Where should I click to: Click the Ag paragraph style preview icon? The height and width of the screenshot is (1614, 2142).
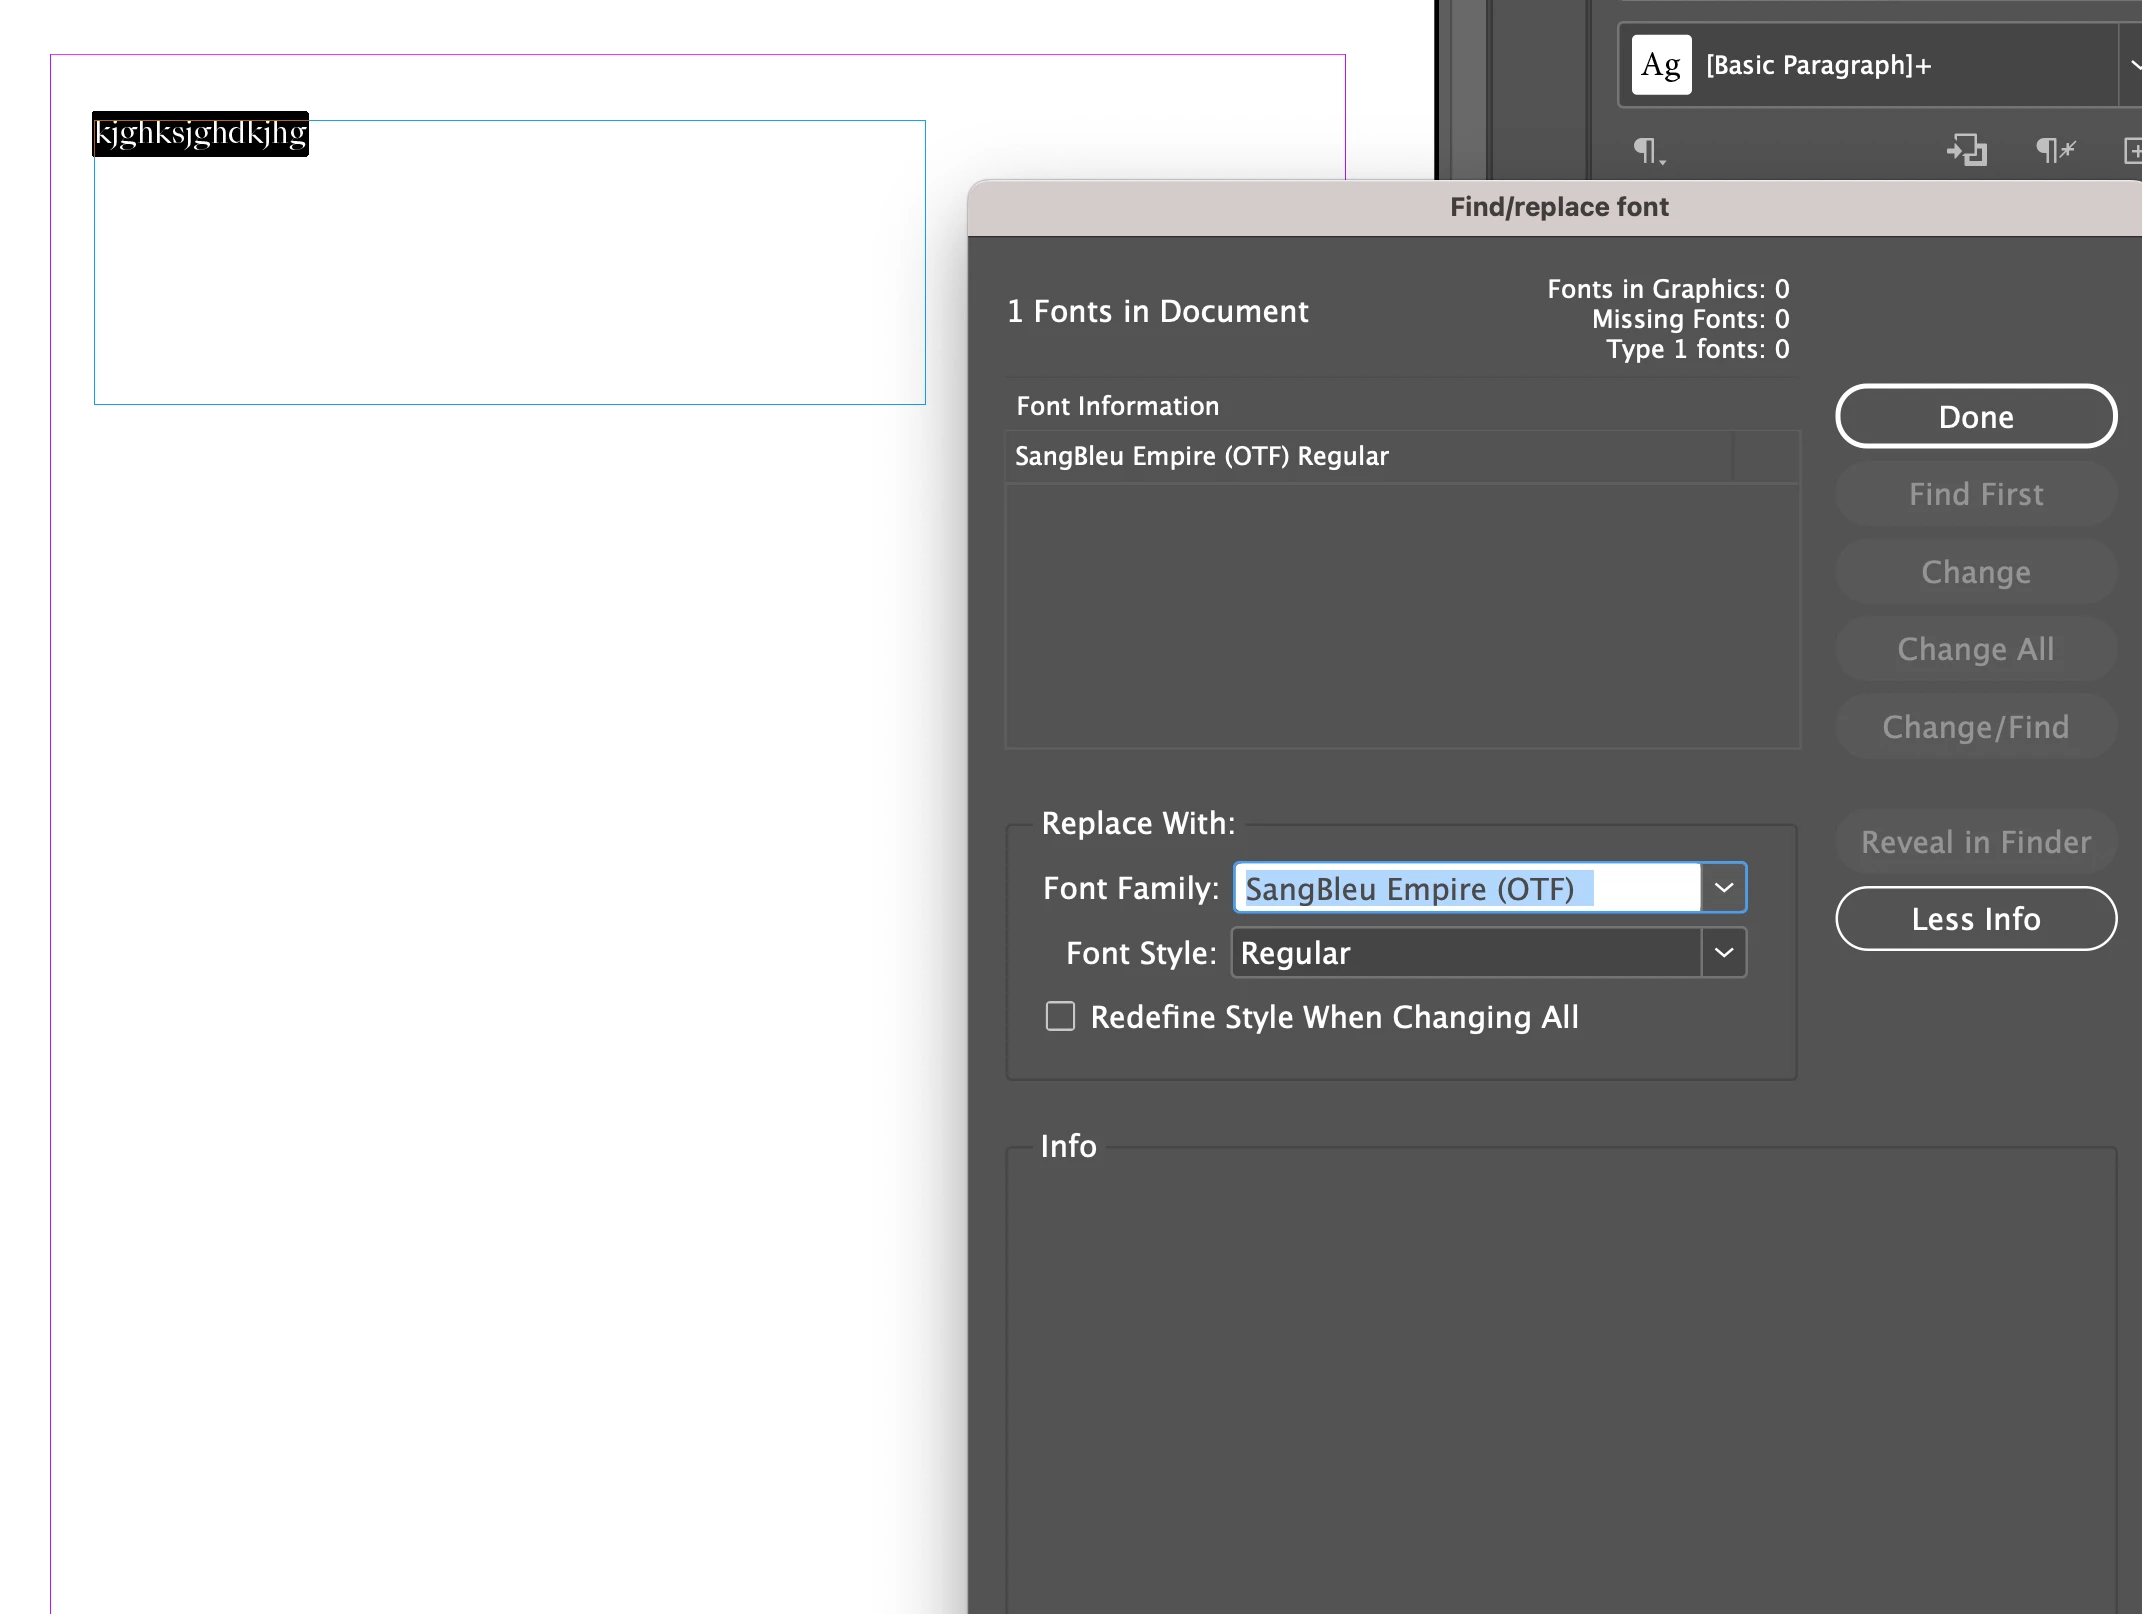pyautogui.click(x=1661, y=66)
